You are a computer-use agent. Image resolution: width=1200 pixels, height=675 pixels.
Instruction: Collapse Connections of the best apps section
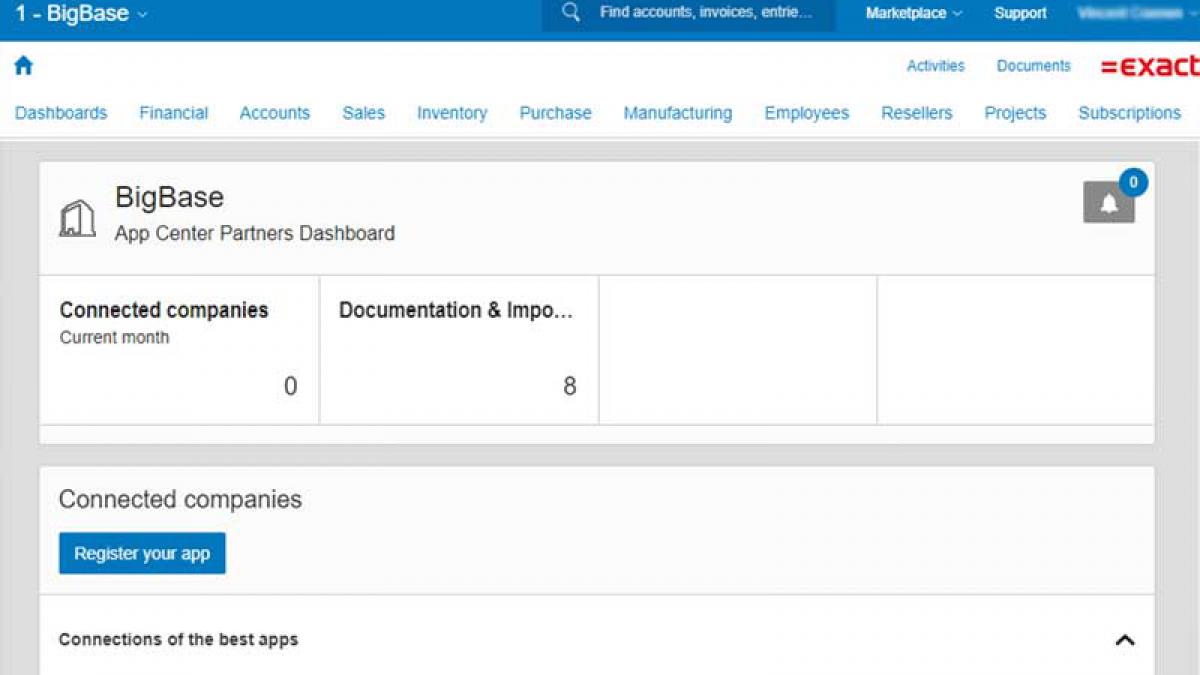pyautogui.click(x=1125, y=640)
